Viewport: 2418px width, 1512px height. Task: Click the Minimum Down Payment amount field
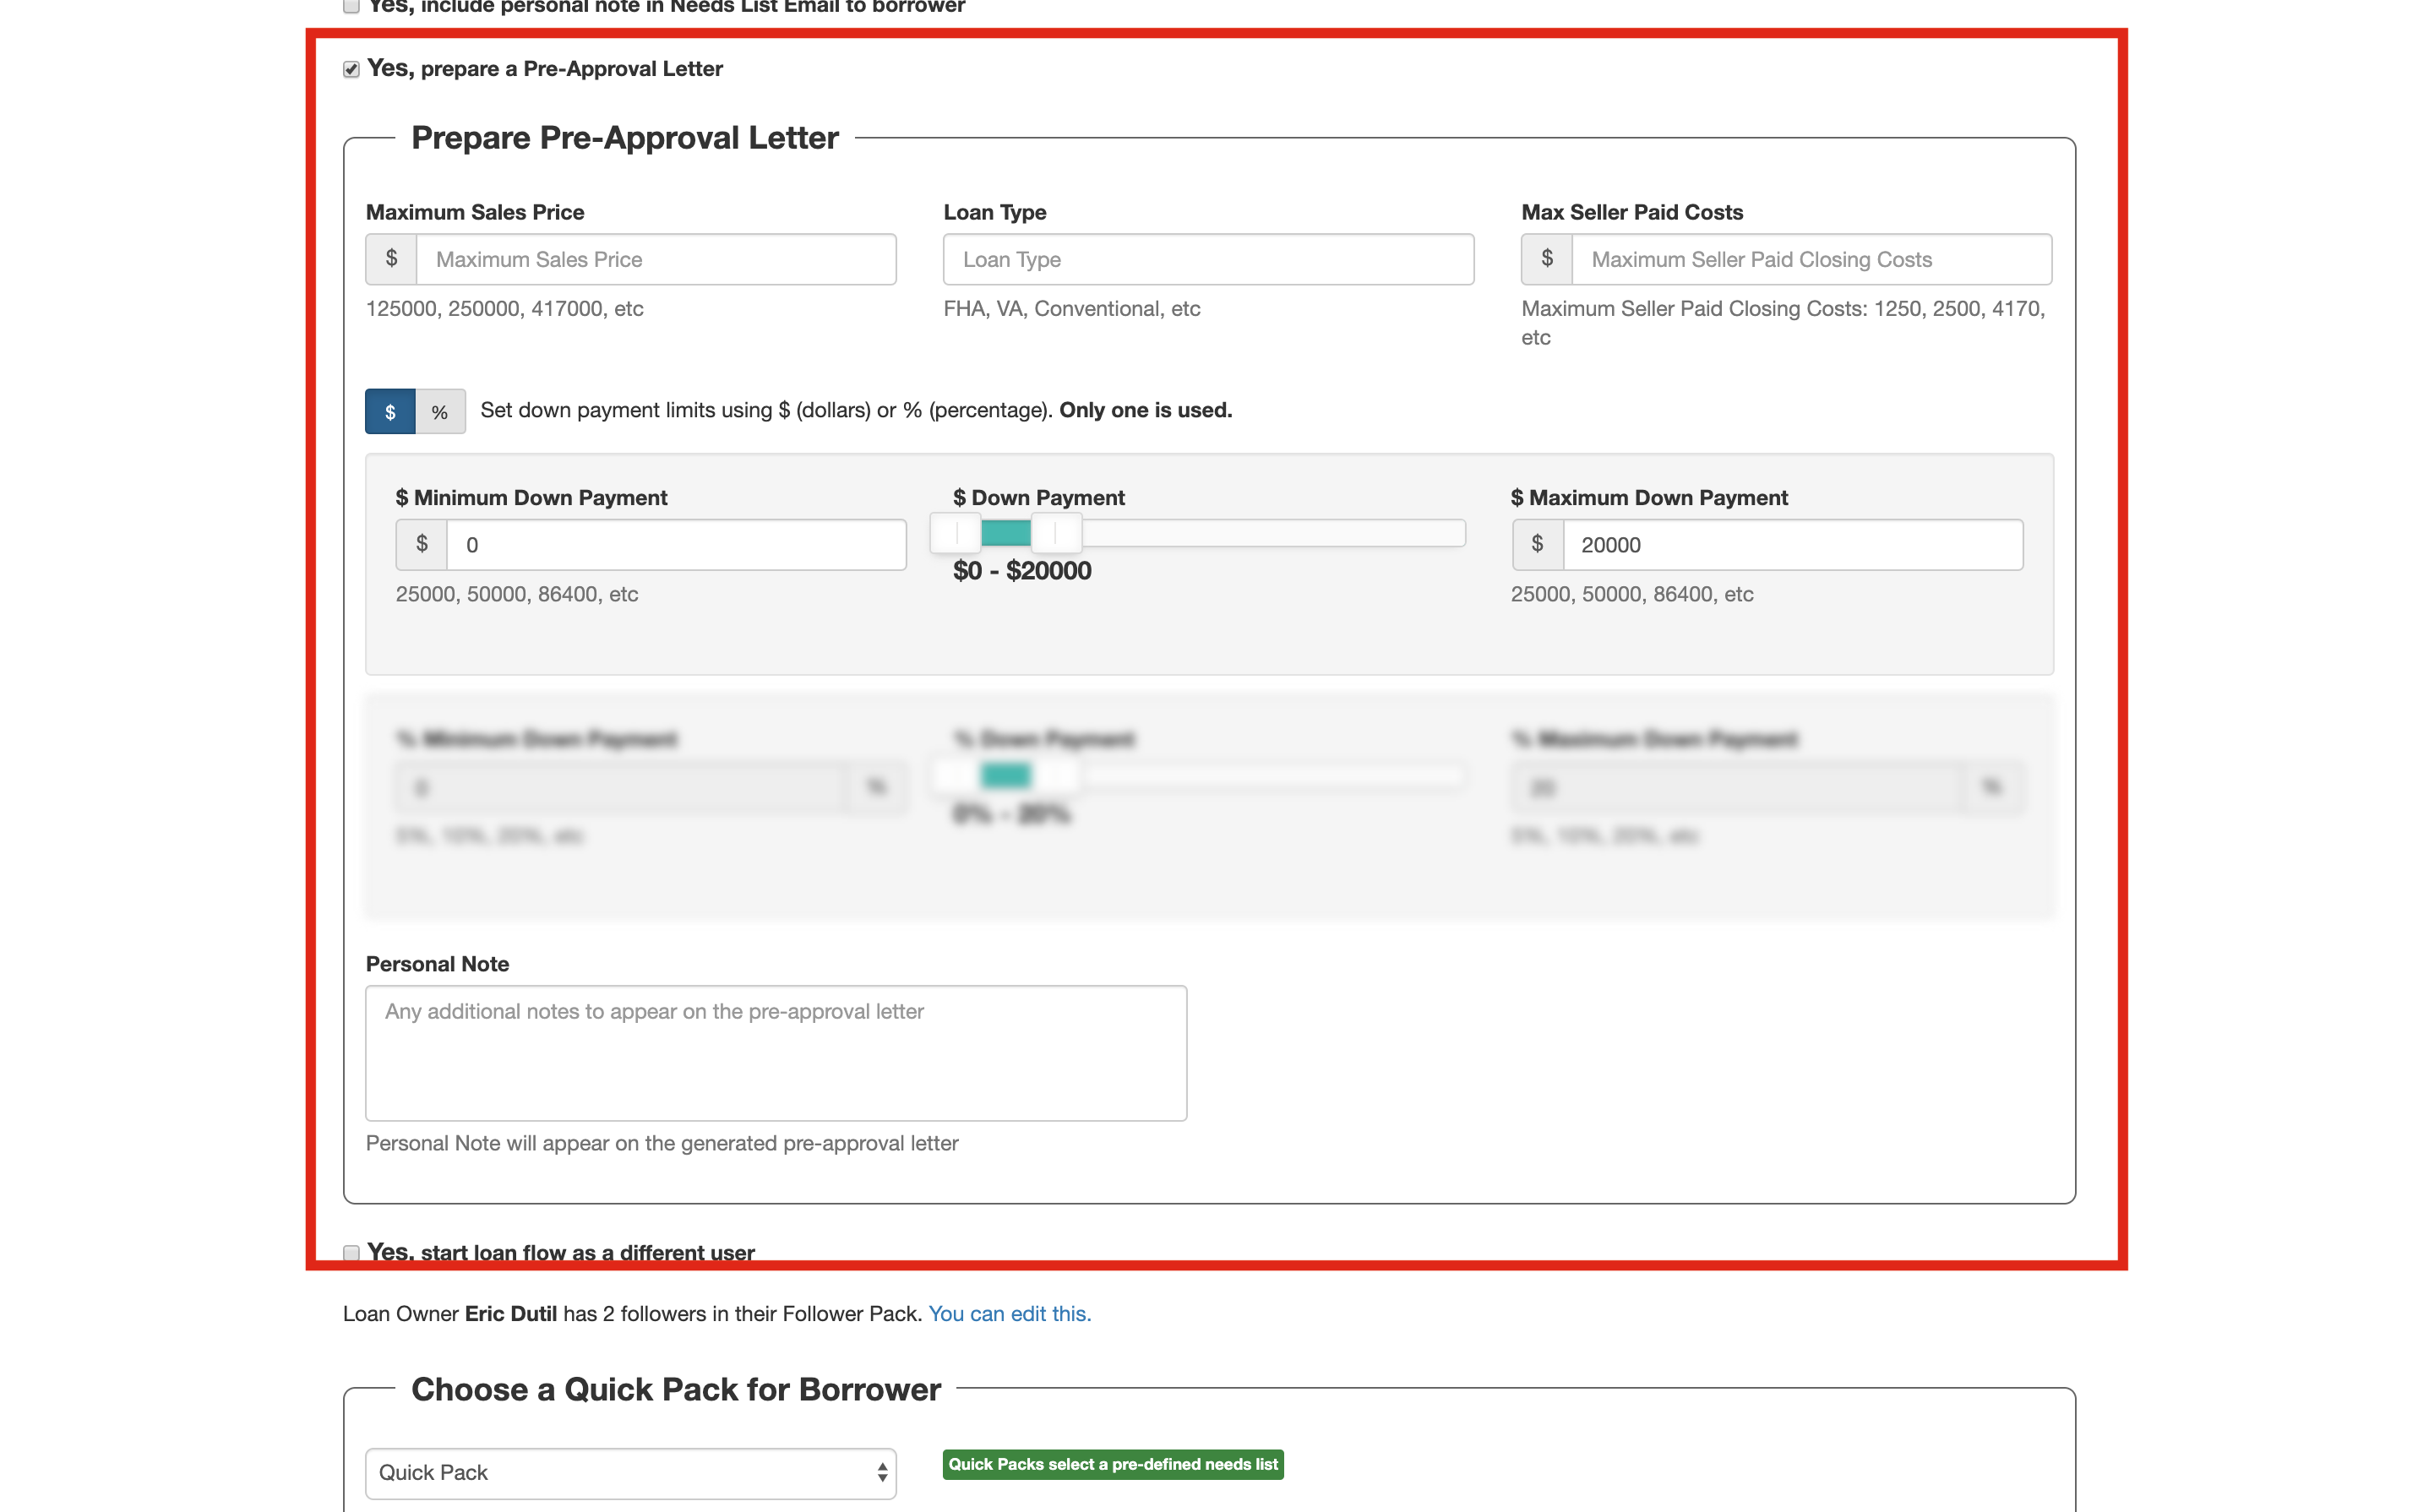coord(675,544)
